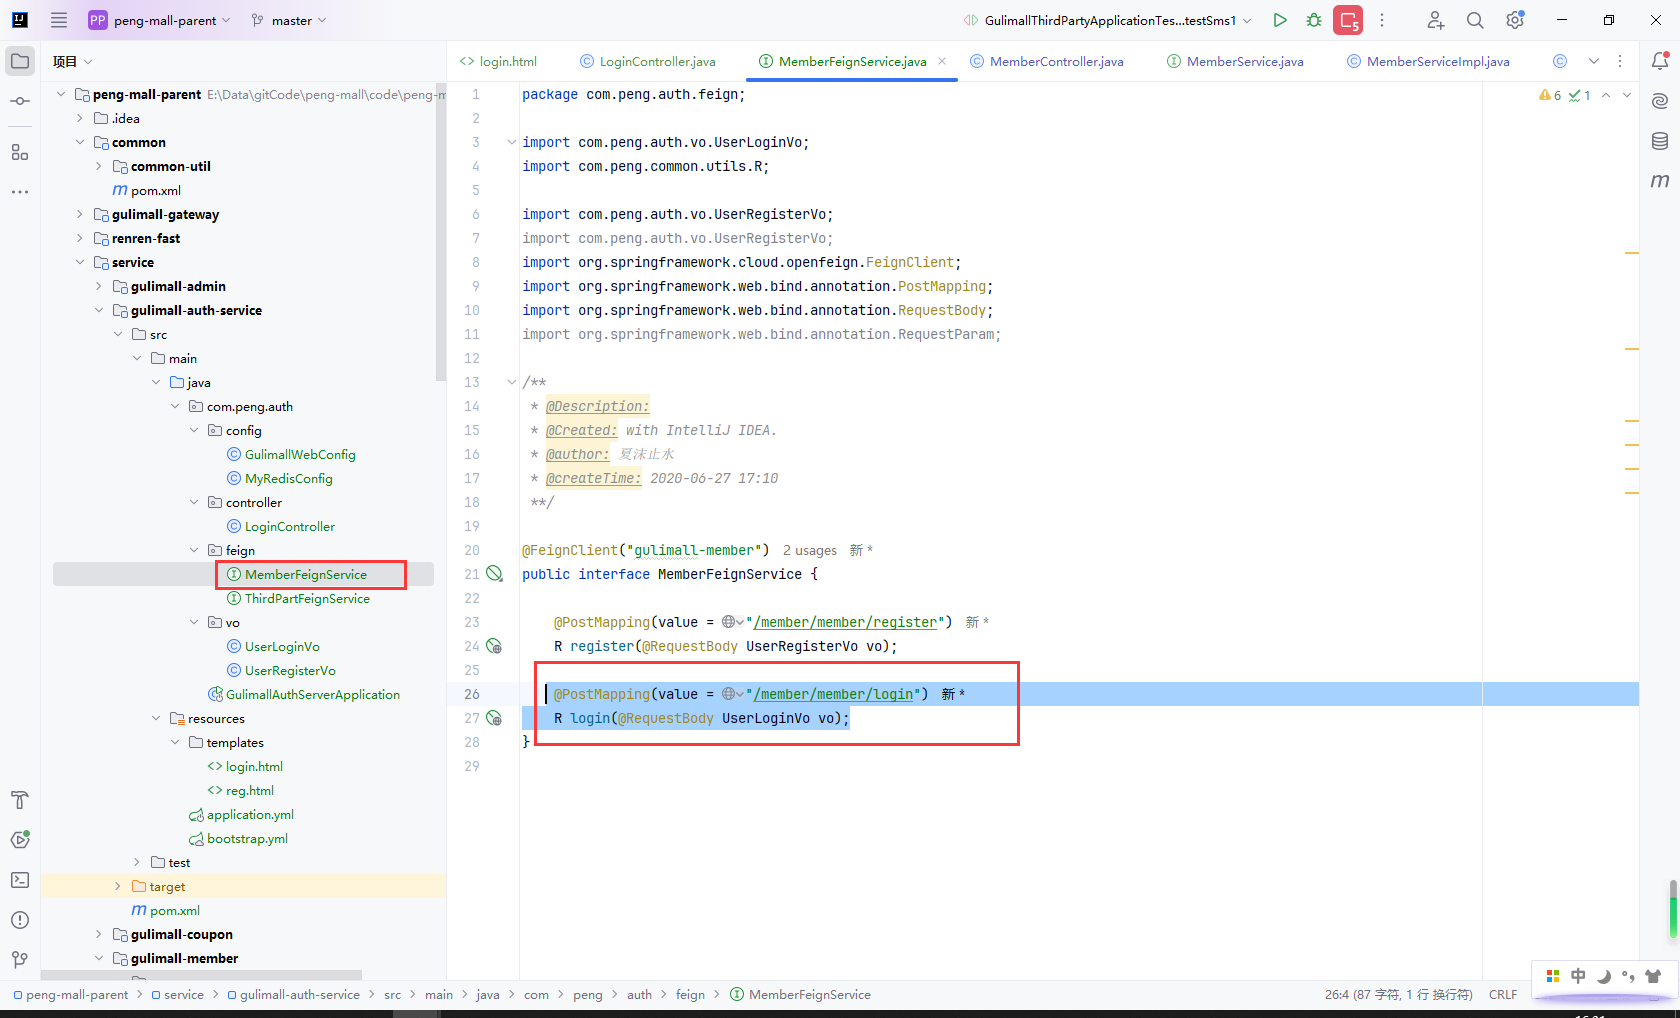Select GulimallAuthServerApplication in tree
Image resolution: width=1680 pixels, height=1018 pixels.
point(313,694)
